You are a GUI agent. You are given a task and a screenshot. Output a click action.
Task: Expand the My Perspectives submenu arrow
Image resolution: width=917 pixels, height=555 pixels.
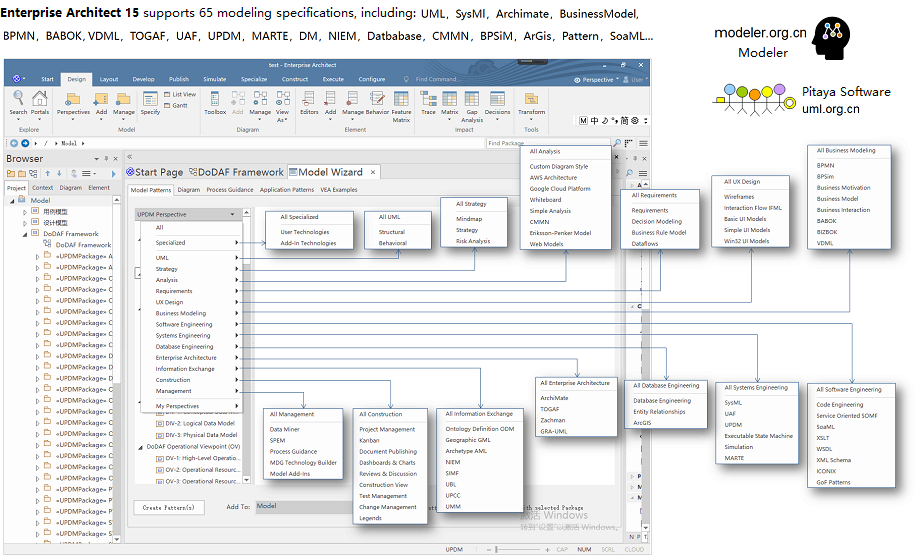pyautogui.click(x=237, y=406)
